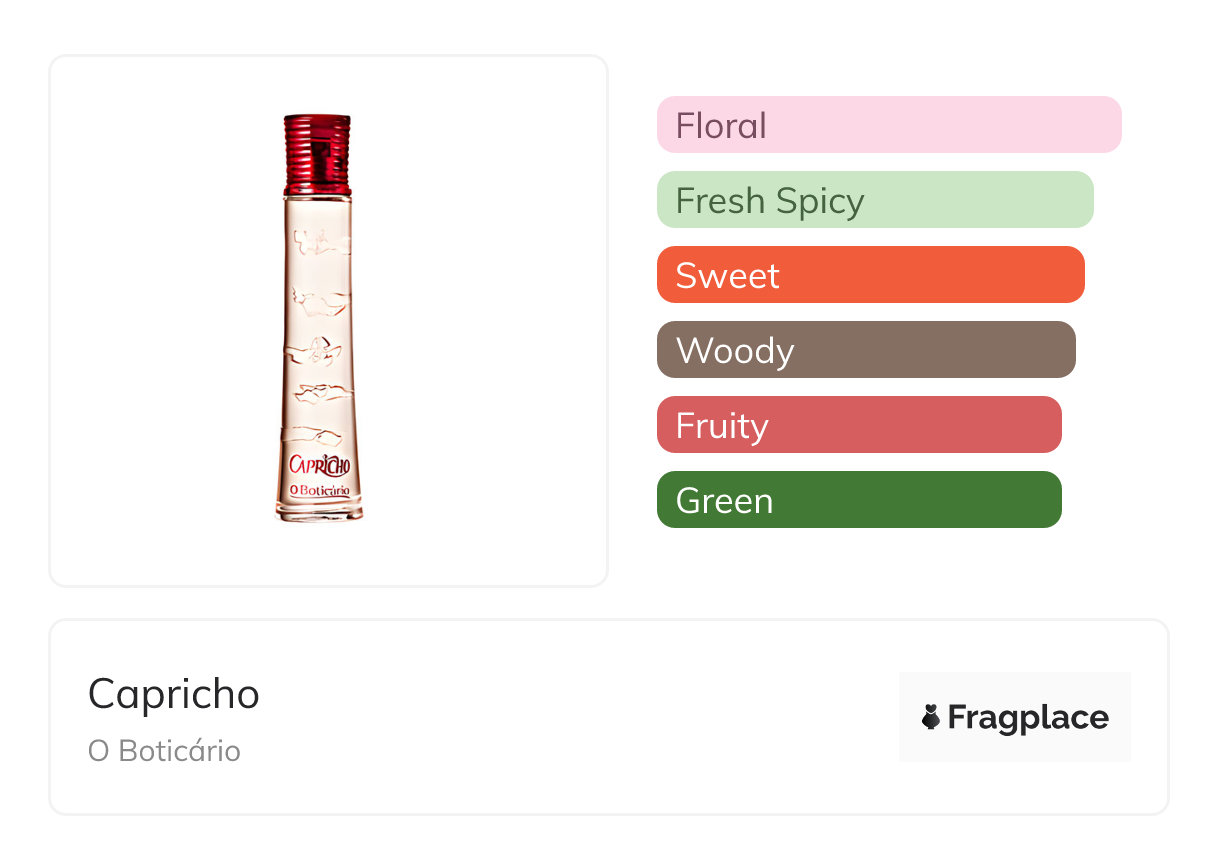Choose the orange Sweet accord bar

point(870,275)
